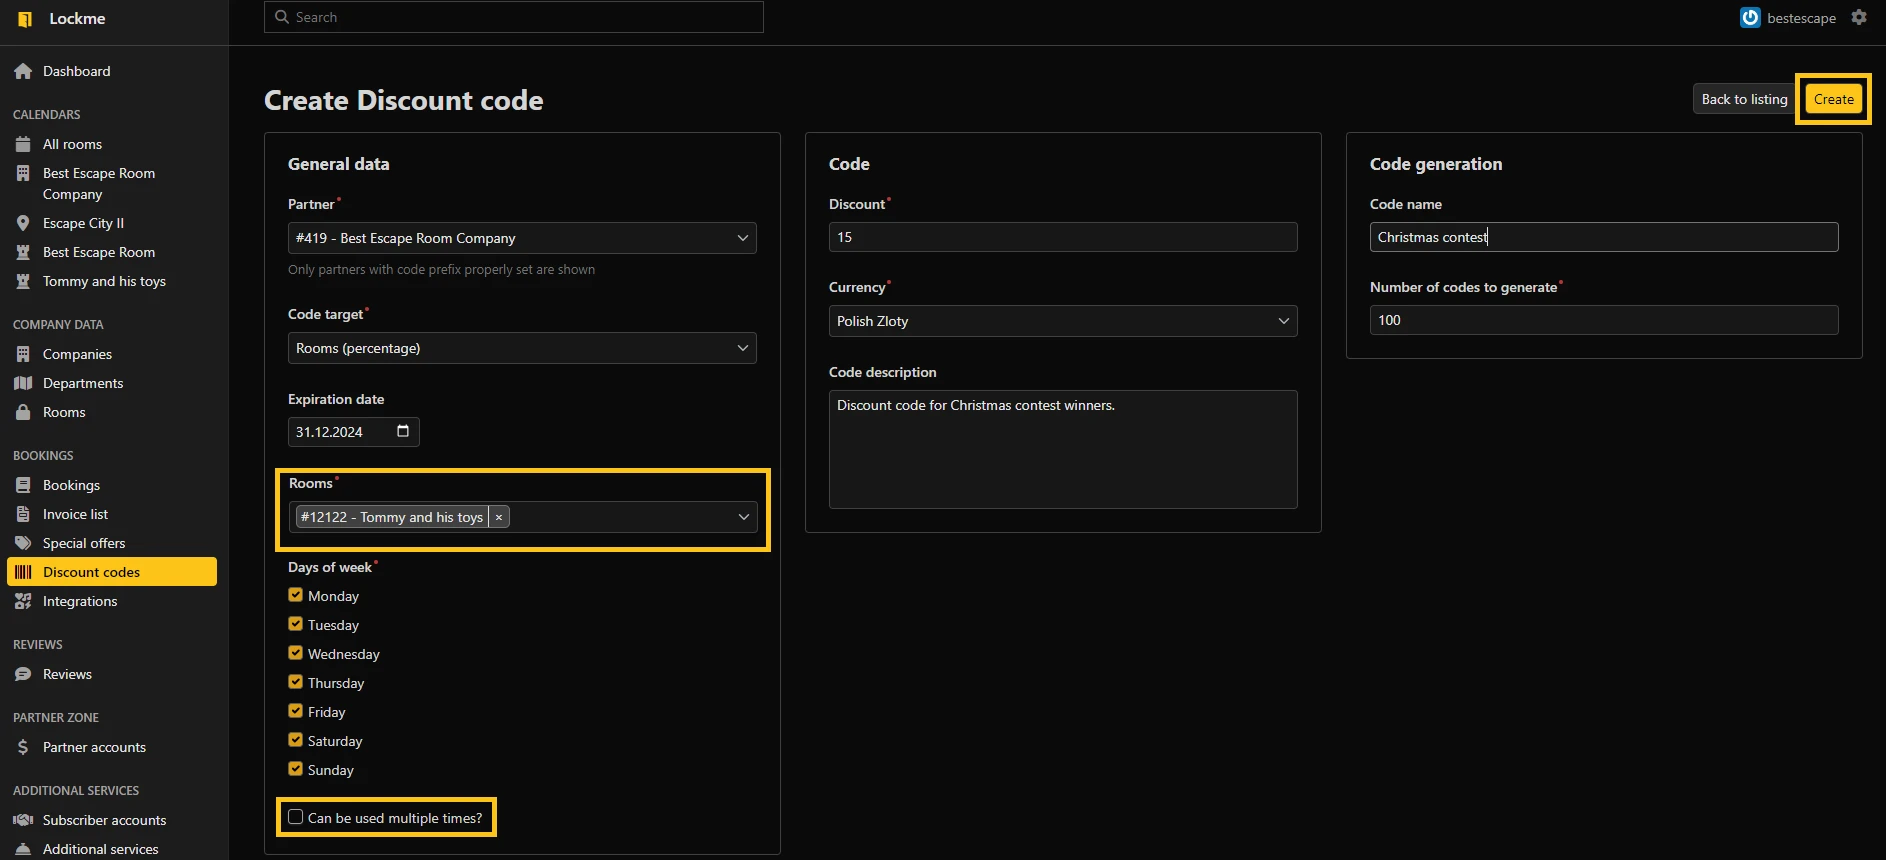Image resolution: width=1886 pixels, height=860 pixels.
Task: Uncheck the Monday checkbox
Action: pos(296,595)
